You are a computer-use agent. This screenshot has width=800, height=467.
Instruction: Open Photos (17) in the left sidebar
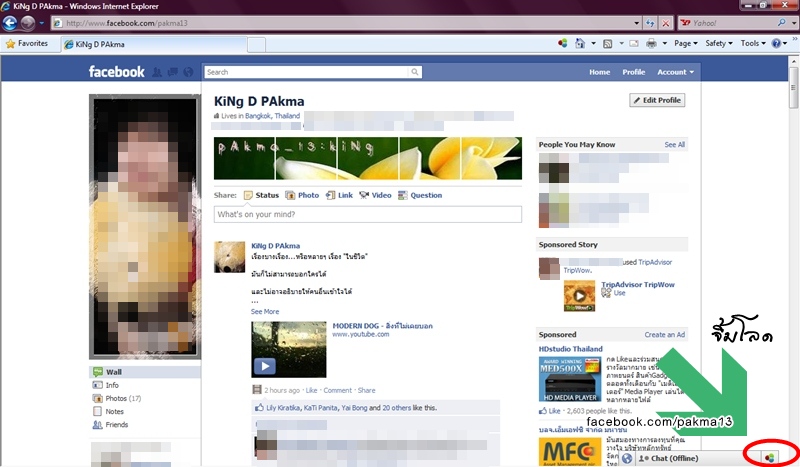[122, 399]
